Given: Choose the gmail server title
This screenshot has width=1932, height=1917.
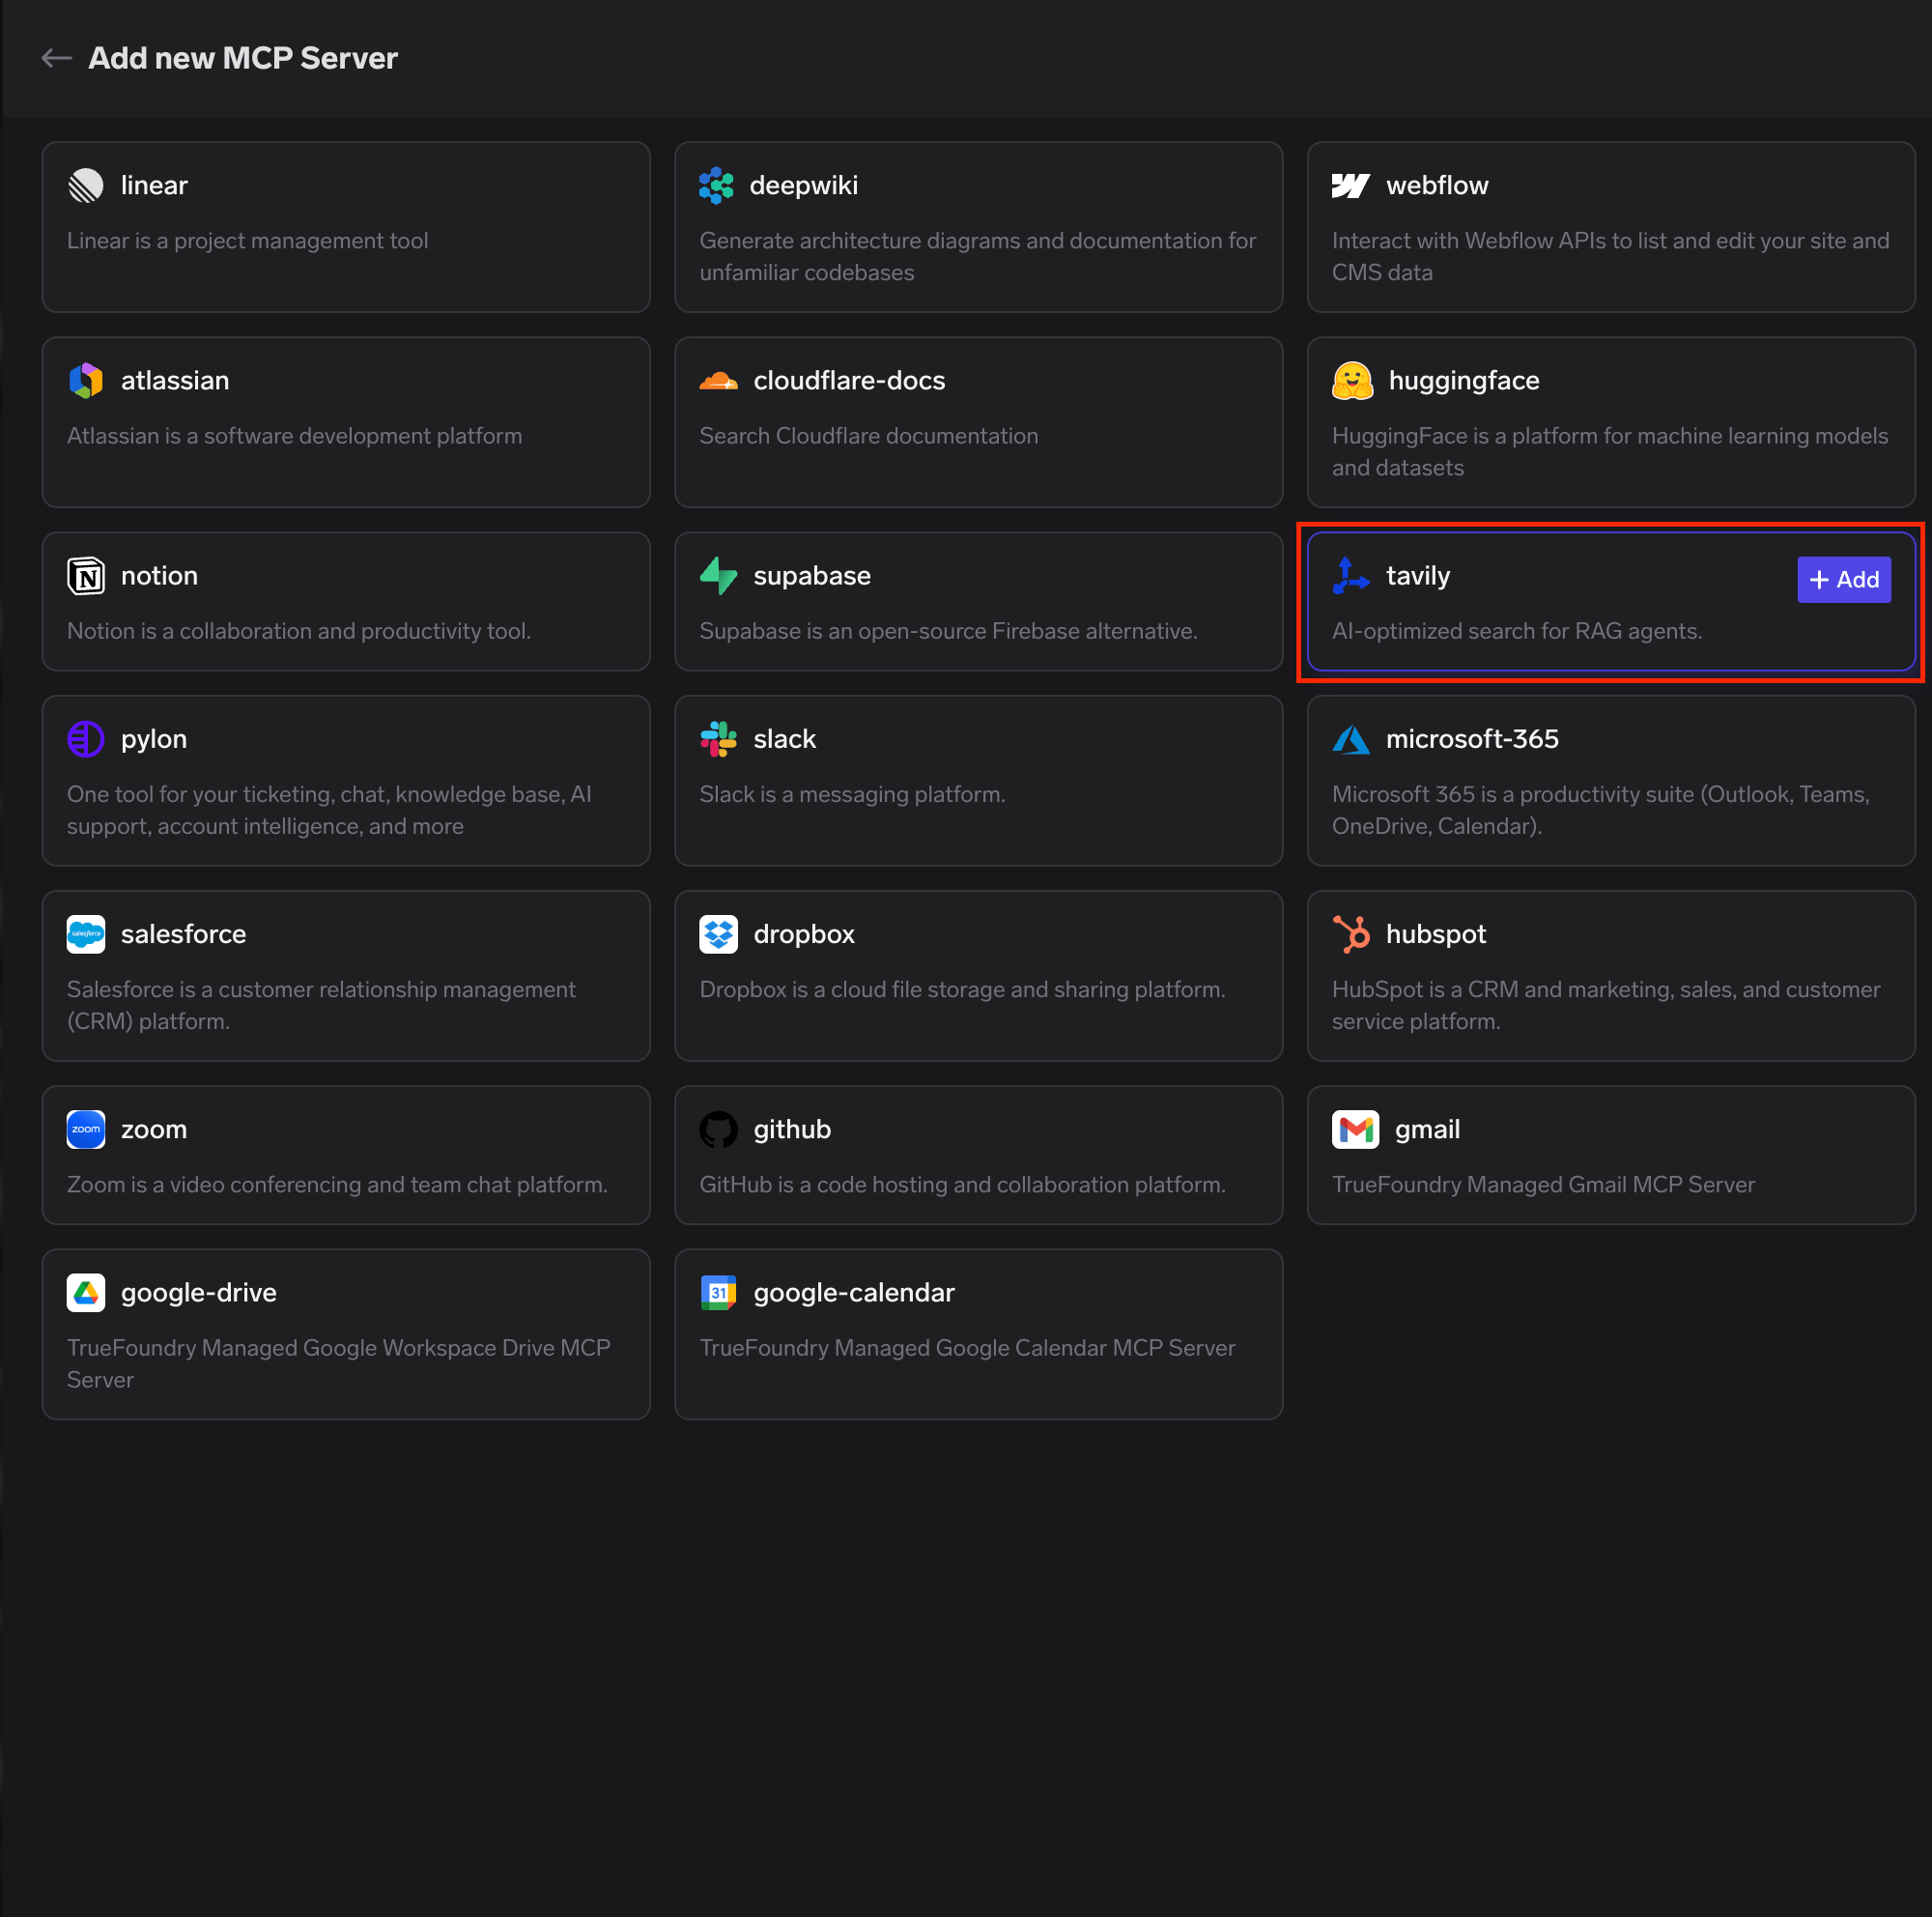Looking at the screenshot, I should (x=1426, y=1129).
